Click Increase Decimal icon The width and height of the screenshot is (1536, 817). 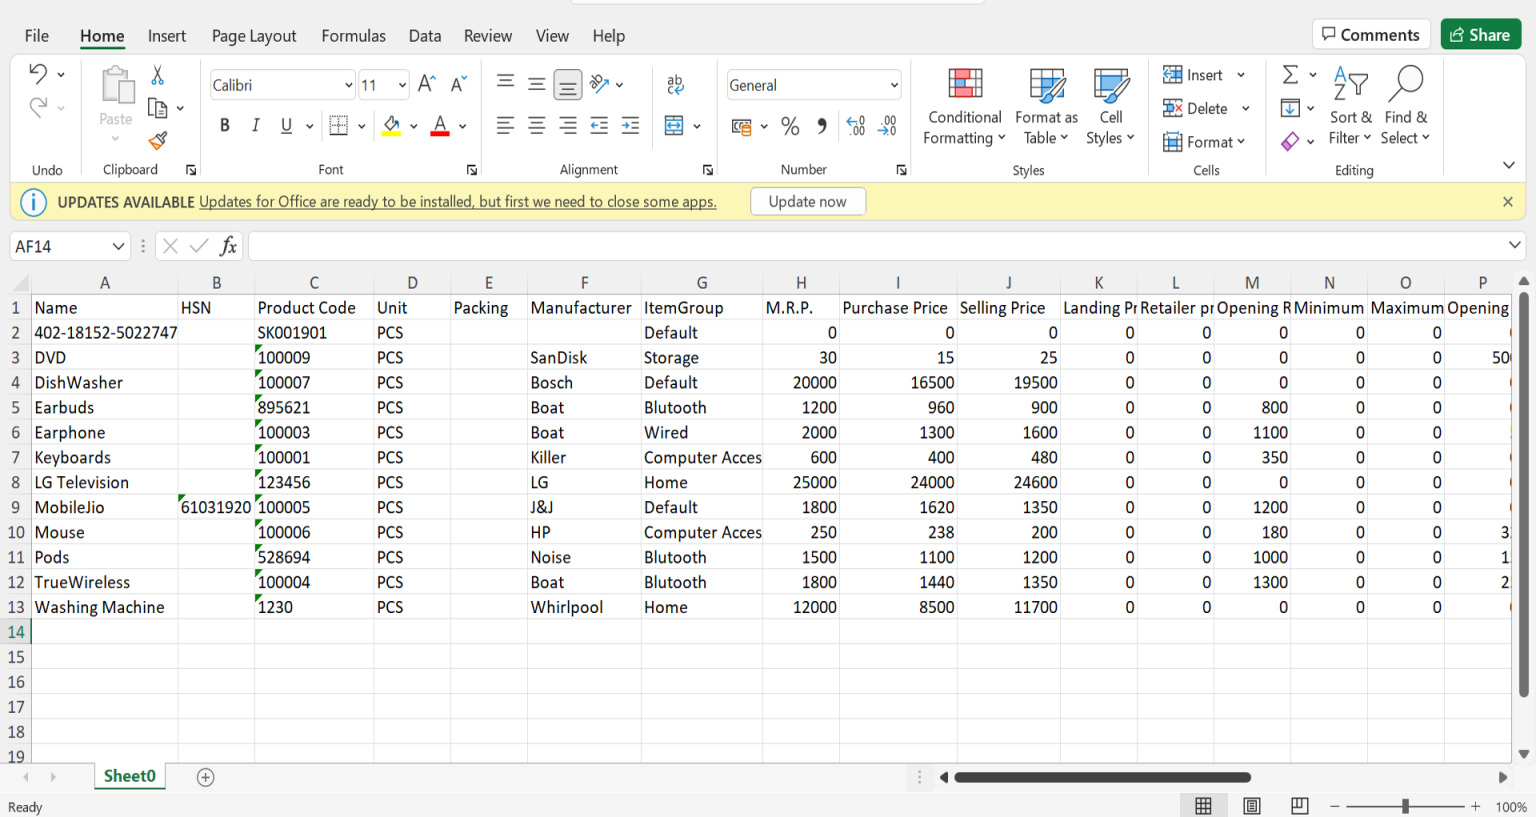pos(856,126)
